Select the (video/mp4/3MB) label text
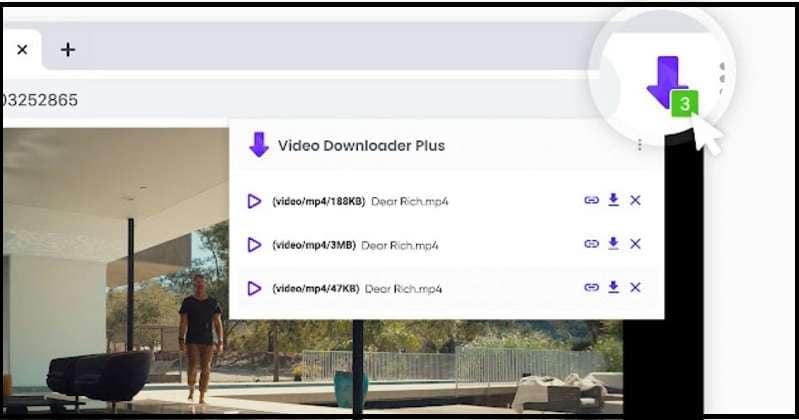The width and height of the screenshot is (799, 420). pos(314,245)
